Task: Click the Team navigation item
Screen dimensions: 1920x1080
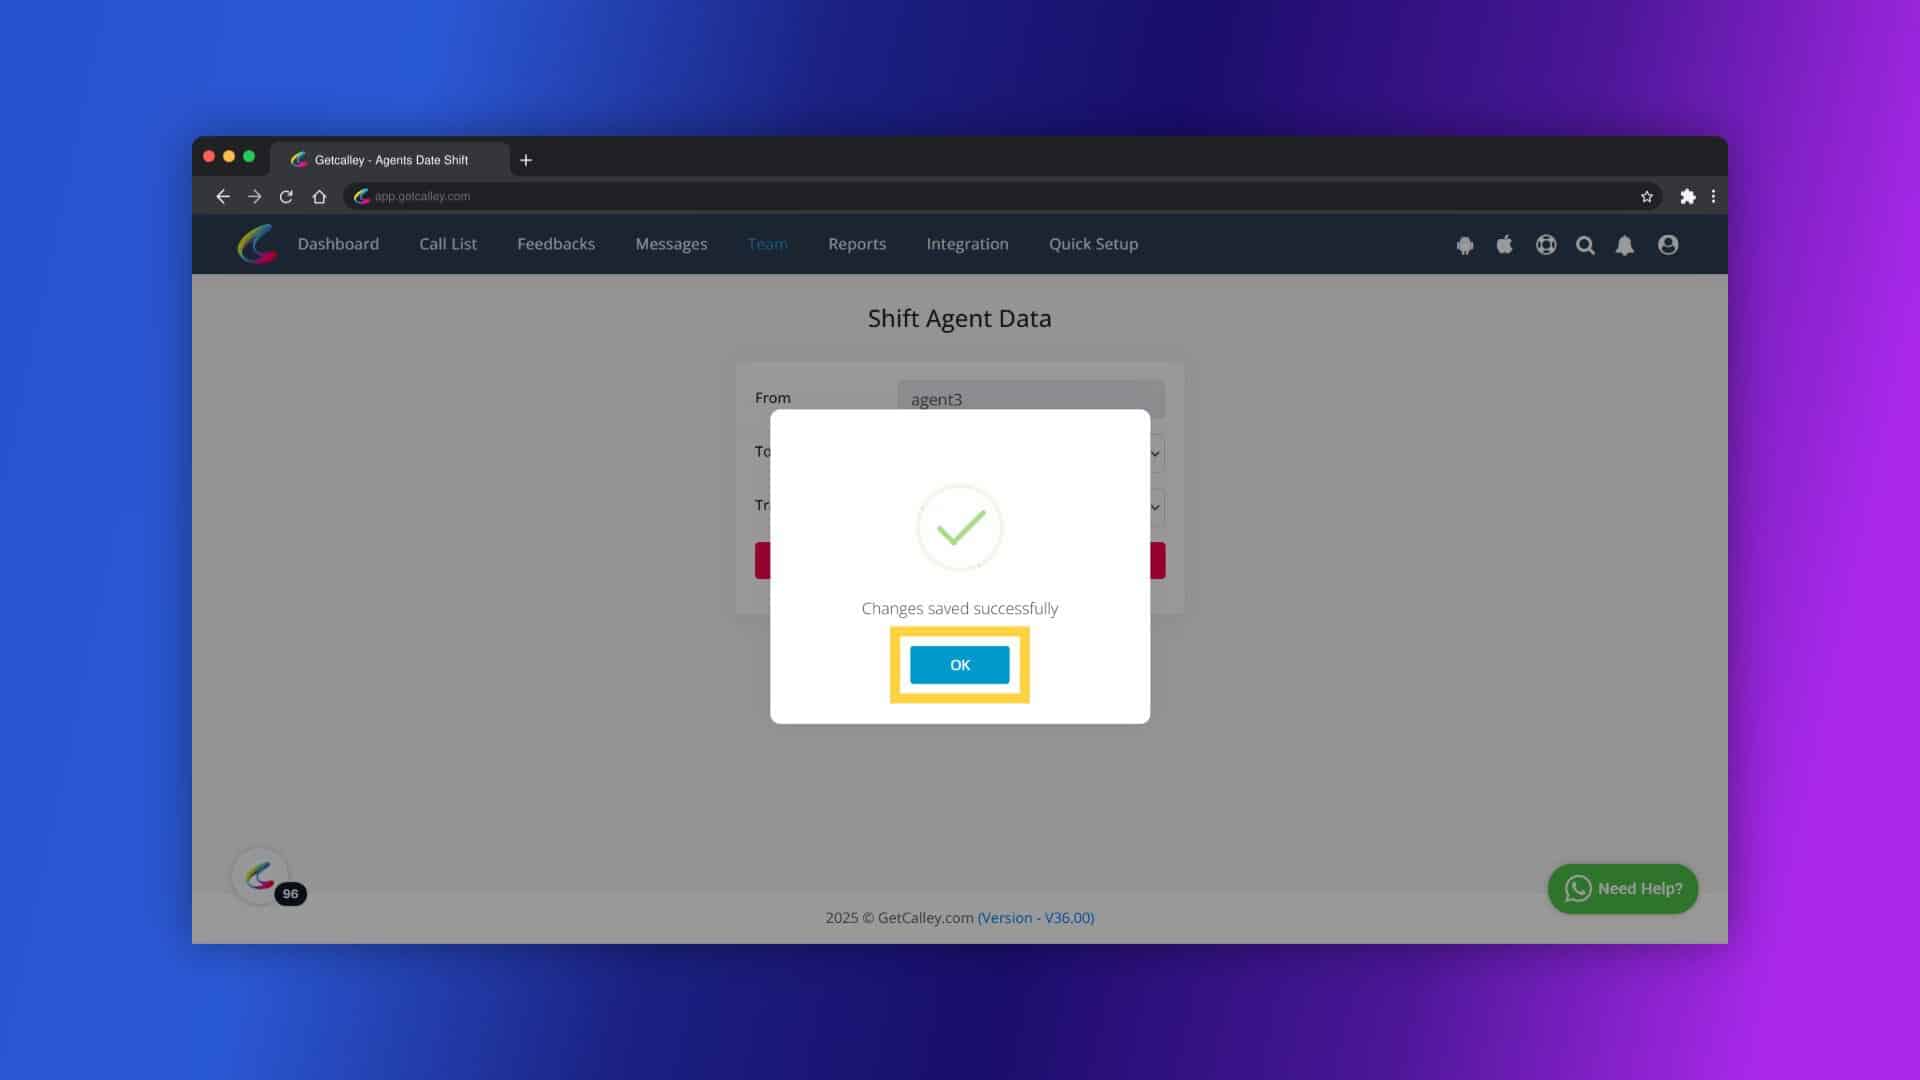Action: coord(766,244)
